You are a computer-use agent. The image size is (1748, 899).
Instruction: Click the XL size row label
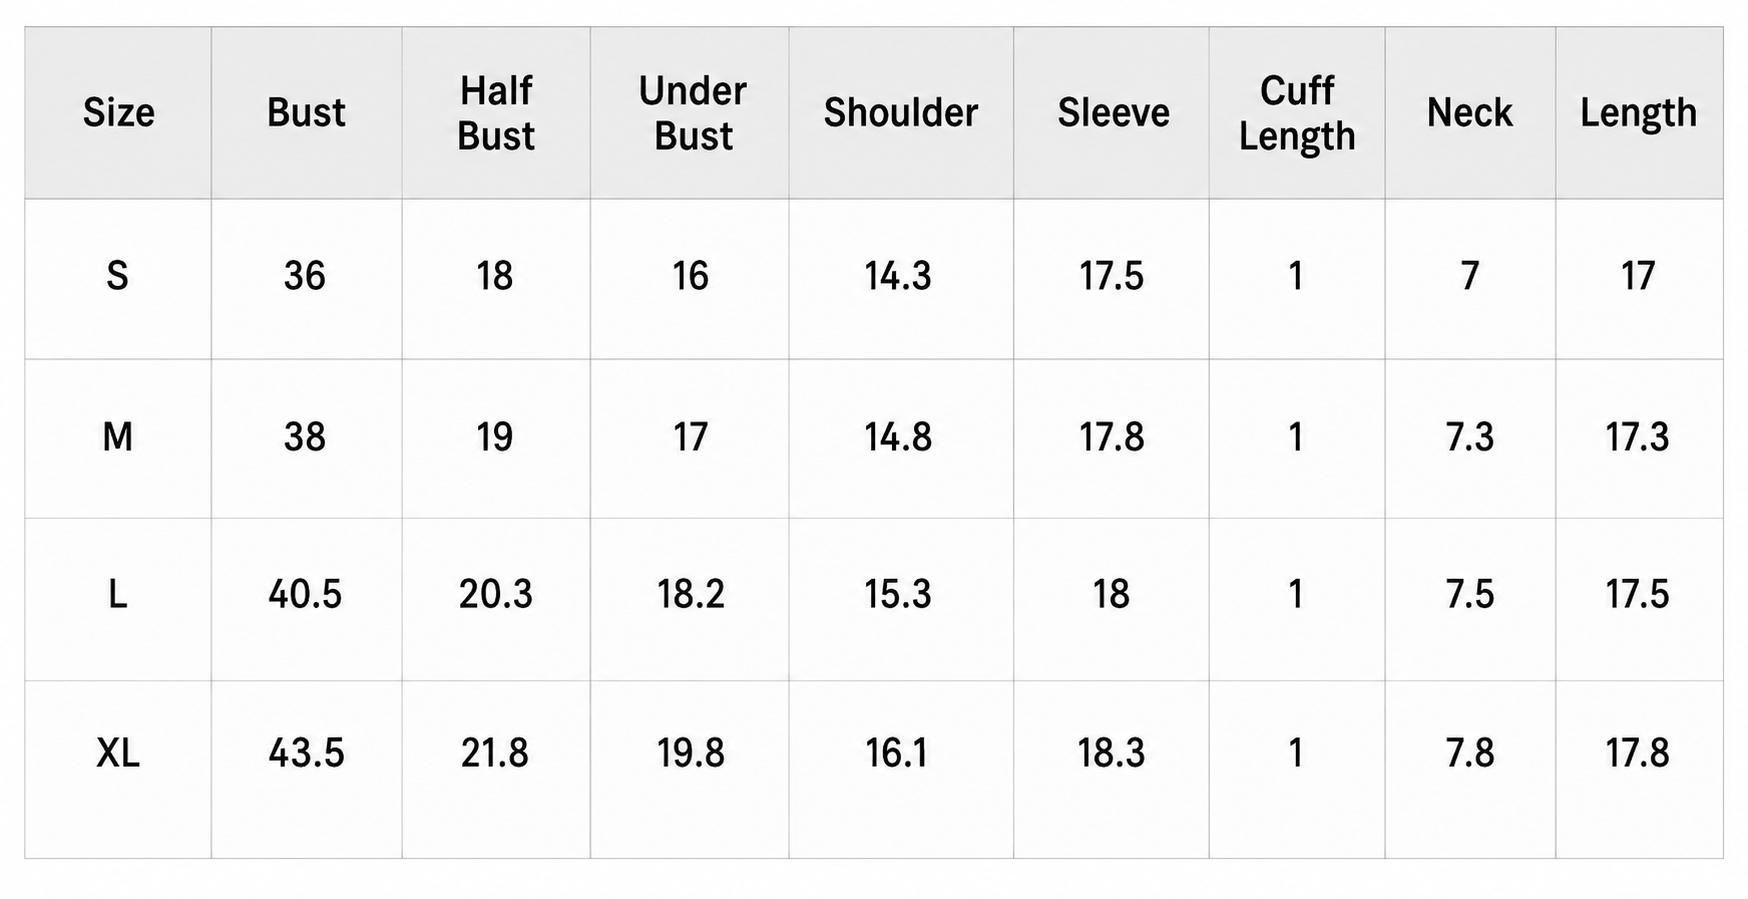coord(117,753)
